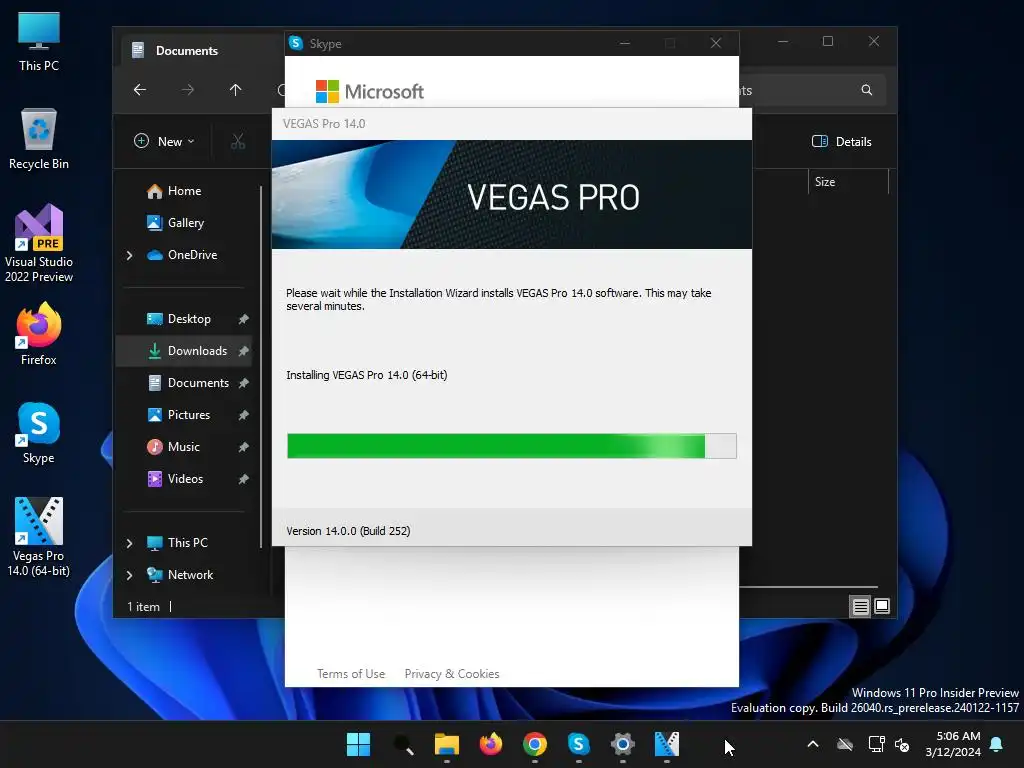The width and height of the screenshot is (1024, 768).
Task: Expand the This PC tree node
Action: (x=129, y=543)
